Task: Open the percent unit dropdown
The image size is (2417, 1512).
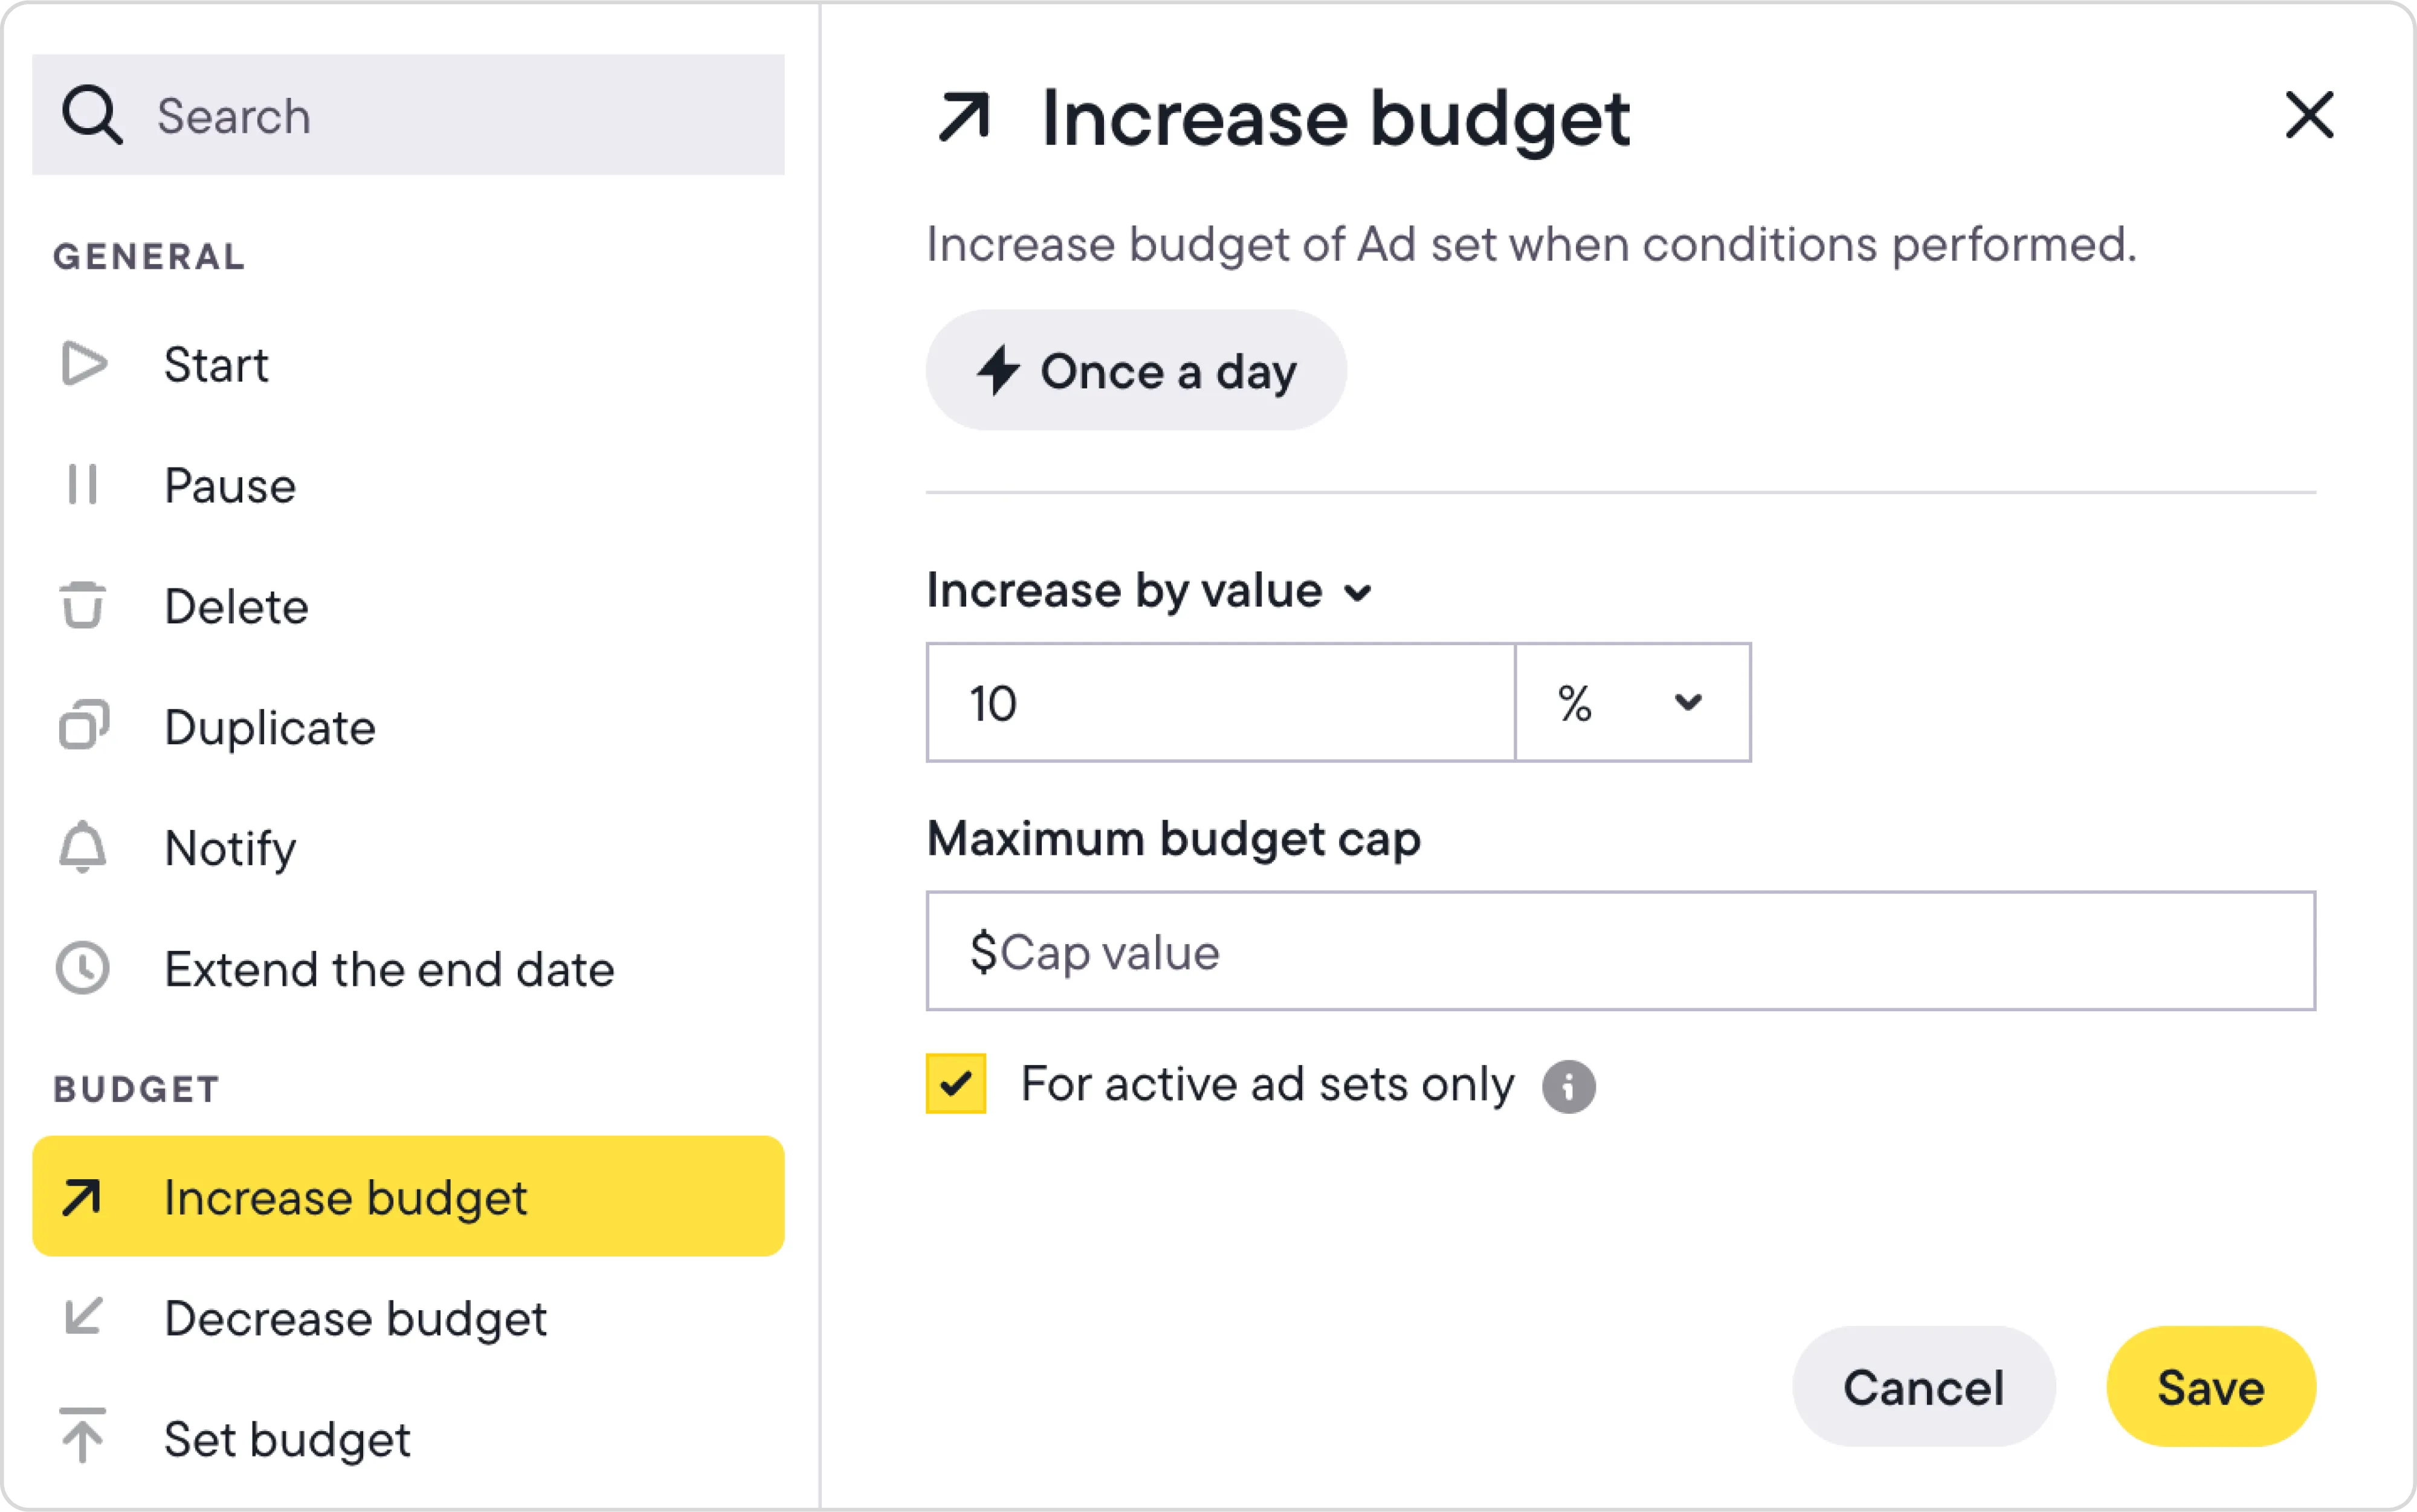Action: [1632, 703]
